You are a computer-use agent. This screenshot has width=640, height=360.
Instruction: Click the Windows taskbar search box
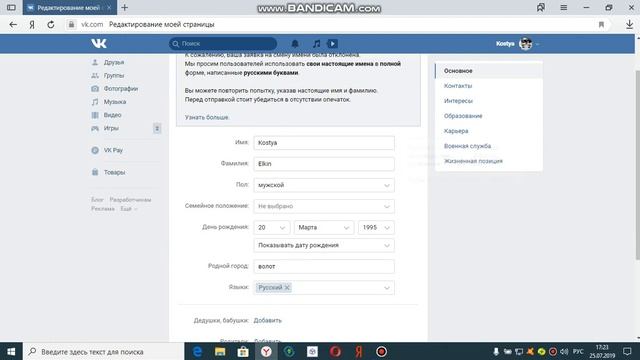point(104,351)
